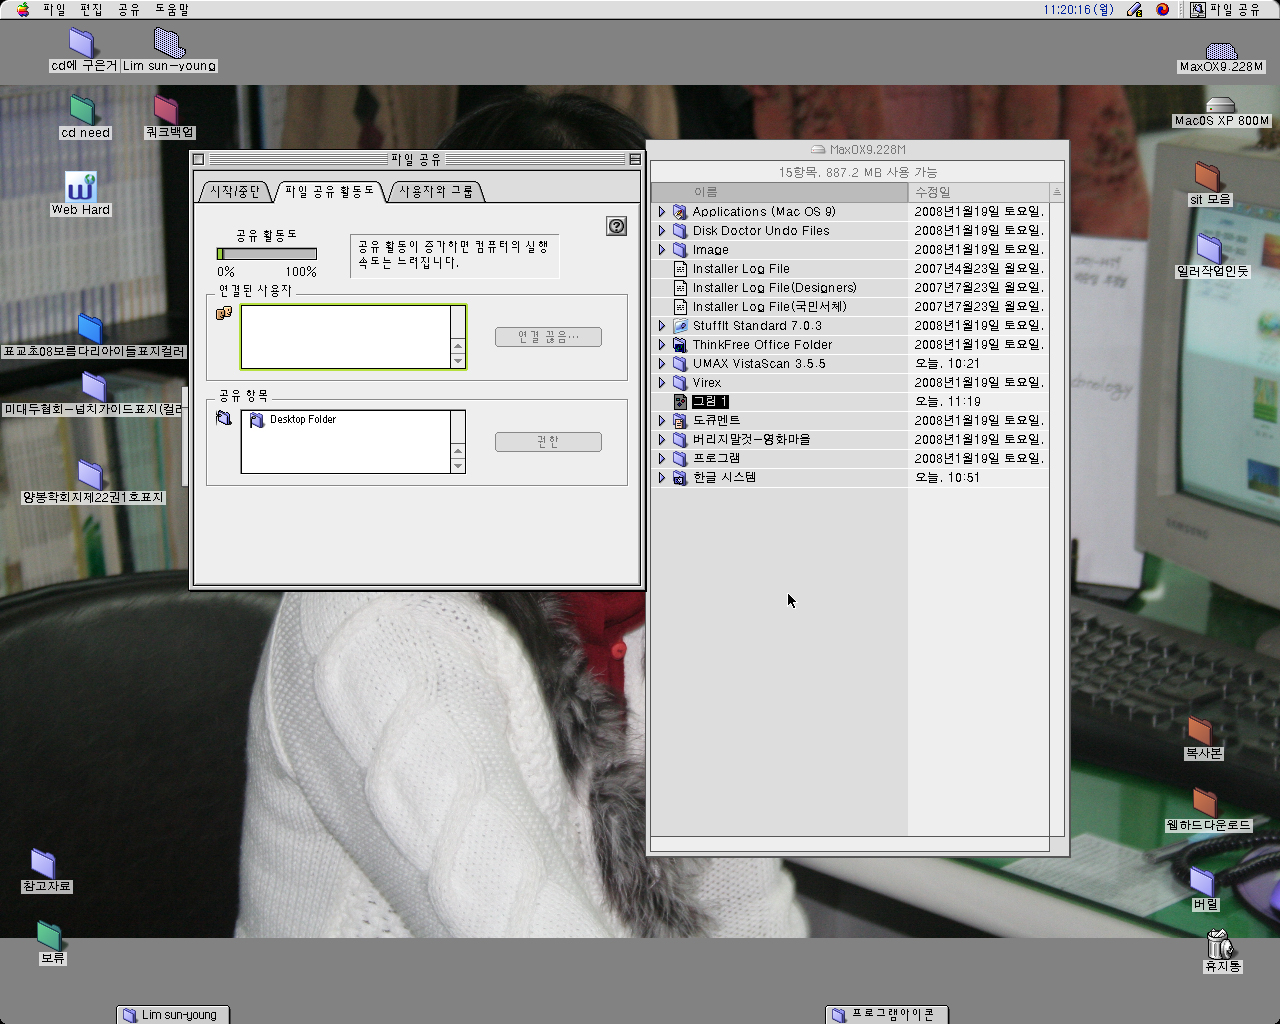Open the 편집 menu

(91, 9)
